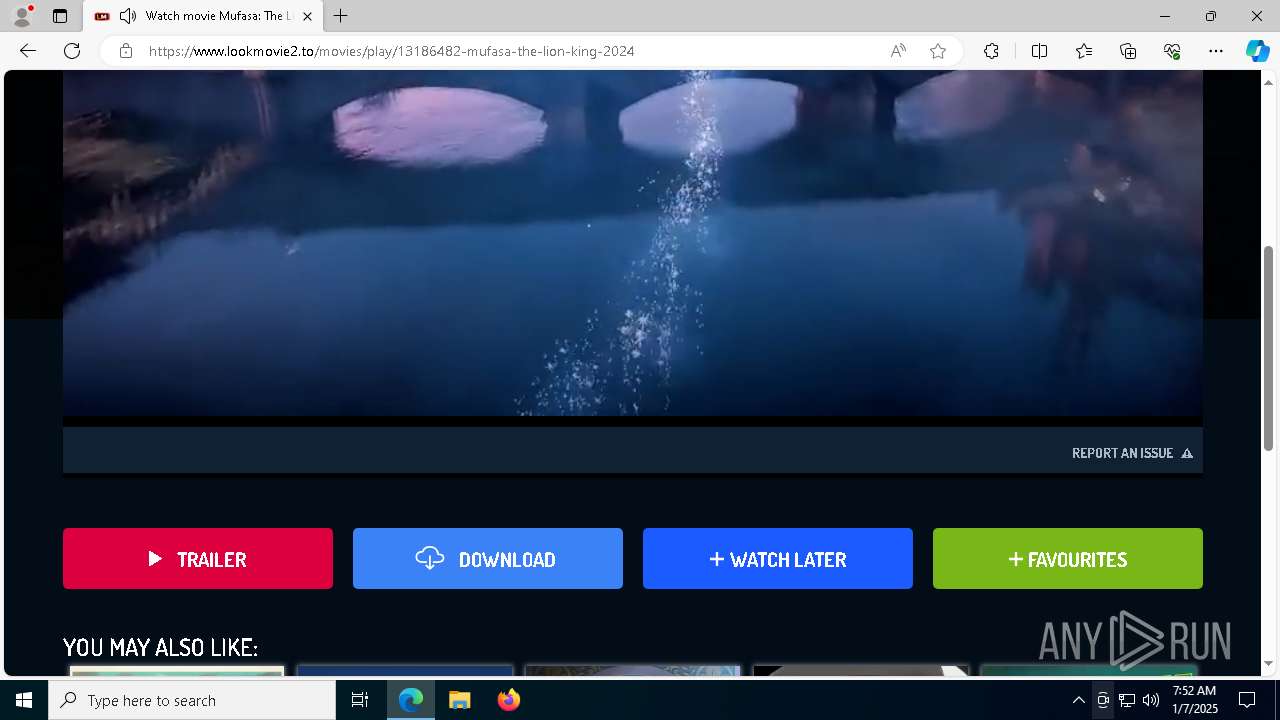Viewport: 1280px width, 720px height.
Task: Open Browser essentials heart icon
Action: coord(1172,51)
